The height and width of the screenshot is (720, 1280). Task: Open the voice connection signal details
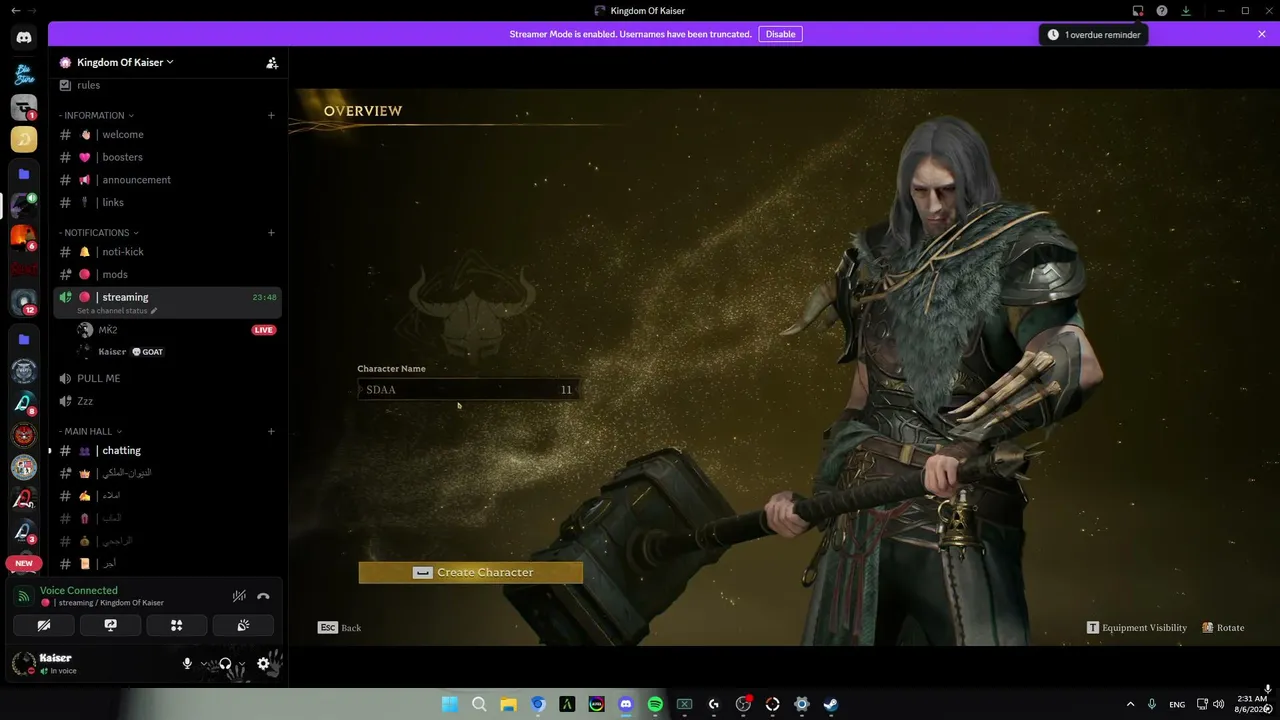[x=24, y=596]
